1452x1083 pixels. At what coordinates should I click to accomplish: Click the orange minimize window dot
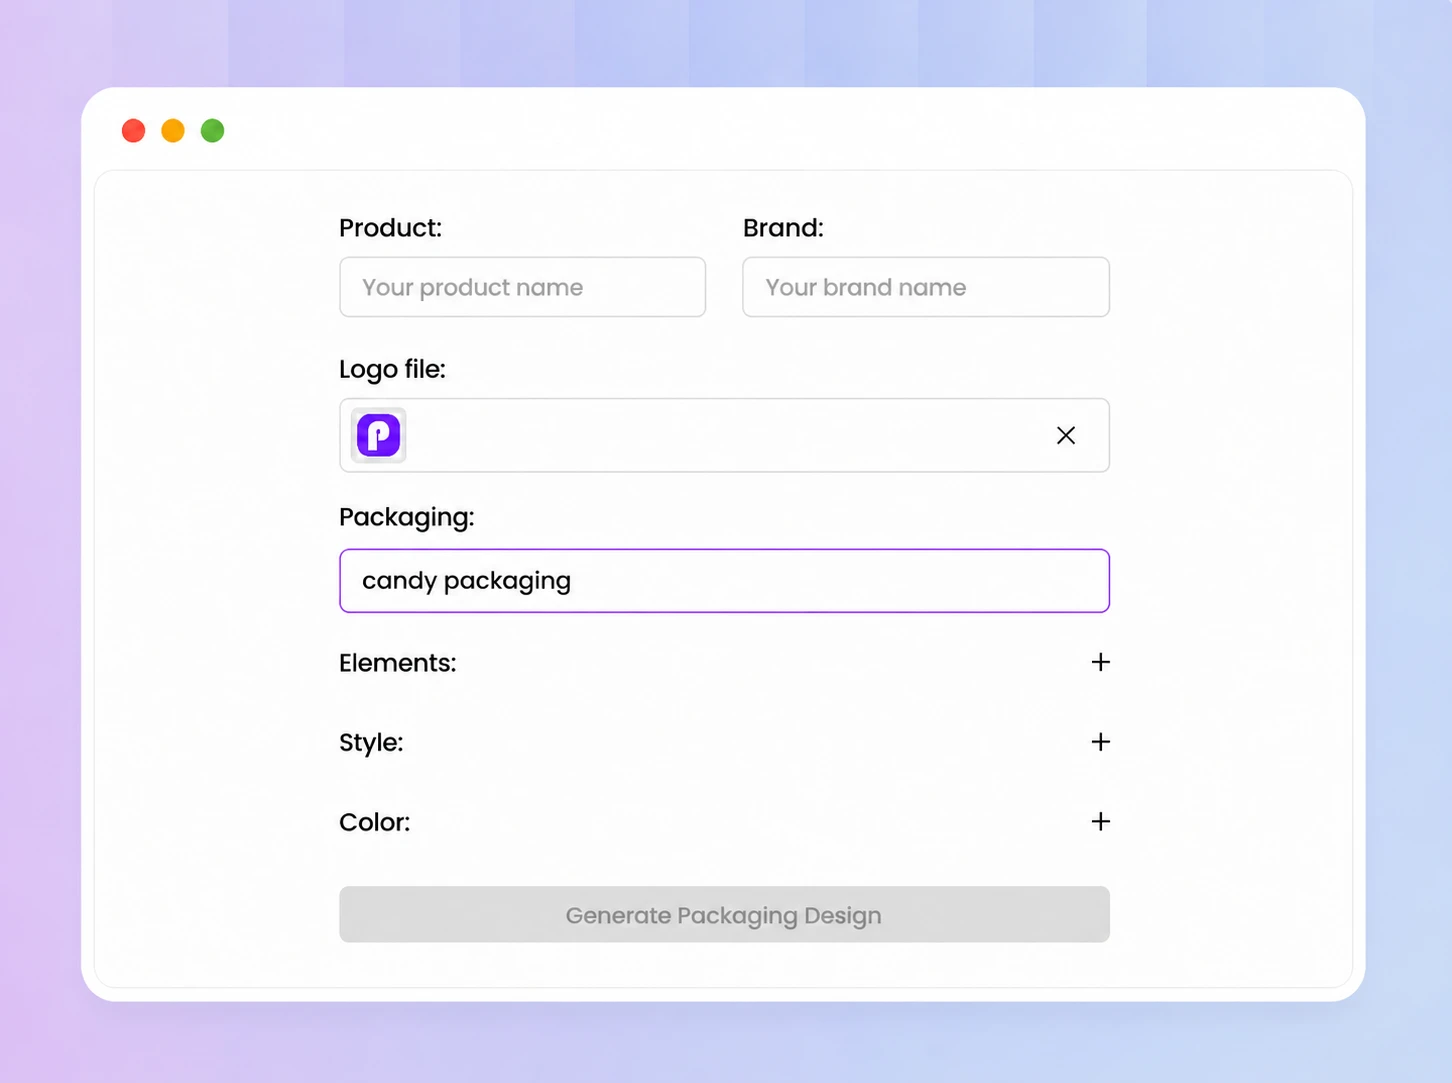(x=173, y=131)
